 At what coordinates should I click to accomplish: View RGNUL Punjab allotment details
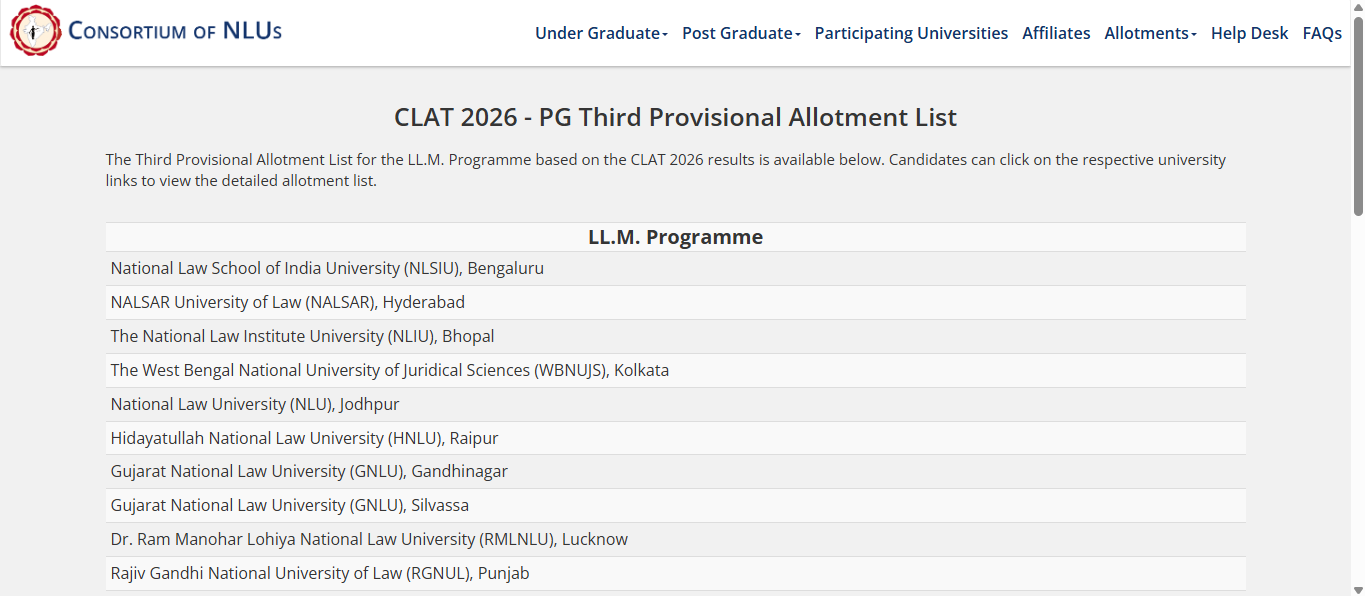click(319, 573)
